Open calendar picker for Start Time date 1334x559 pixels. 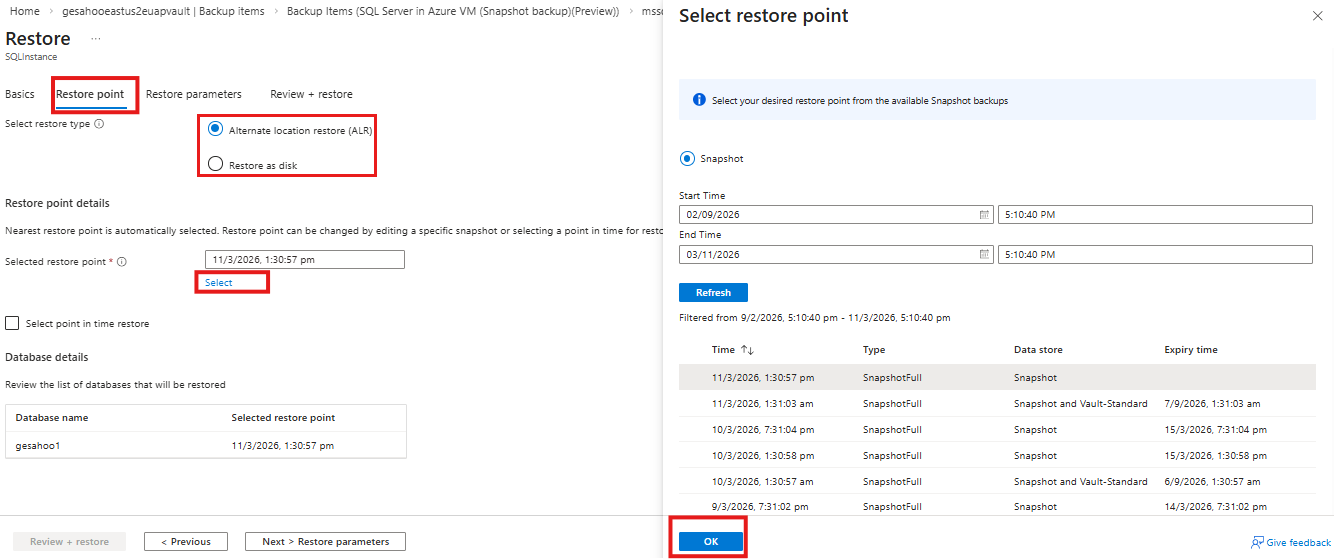984,214
